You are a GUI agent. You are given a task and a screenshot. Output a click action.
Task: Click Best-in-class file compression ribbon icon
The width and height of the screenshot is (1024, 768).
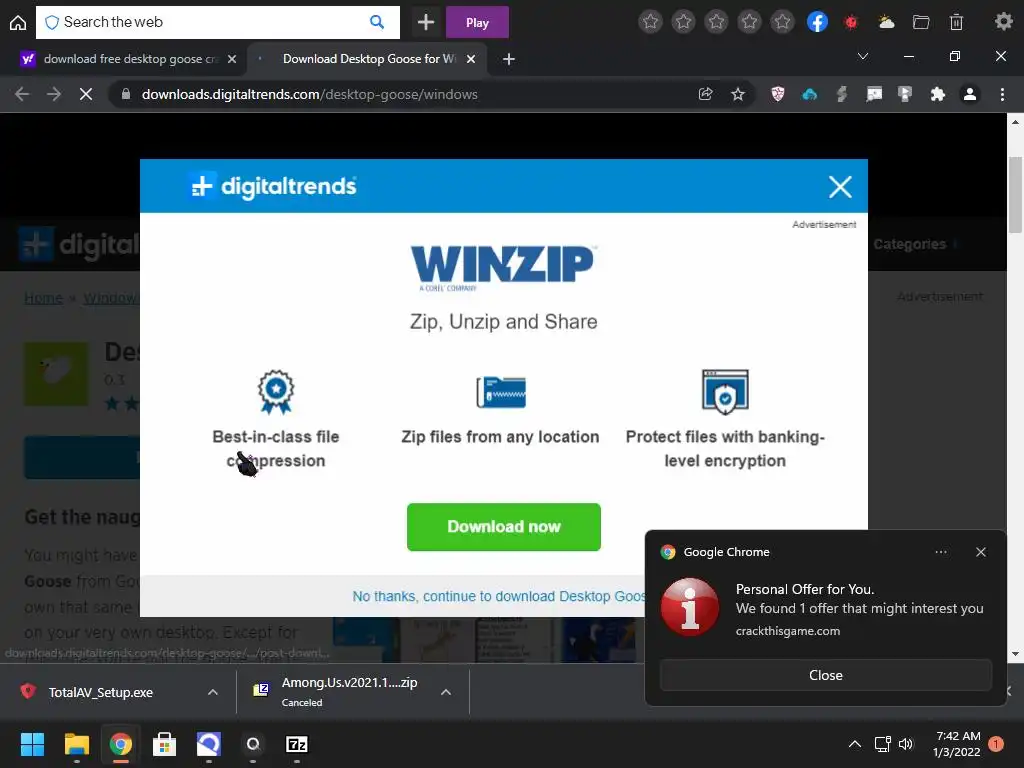(276, 391)
